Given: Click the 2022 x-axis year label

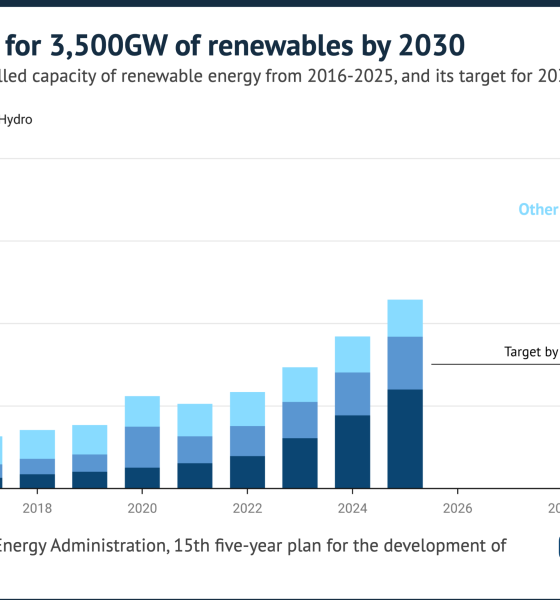Looking at the screenshot, I should pos(247,508).
